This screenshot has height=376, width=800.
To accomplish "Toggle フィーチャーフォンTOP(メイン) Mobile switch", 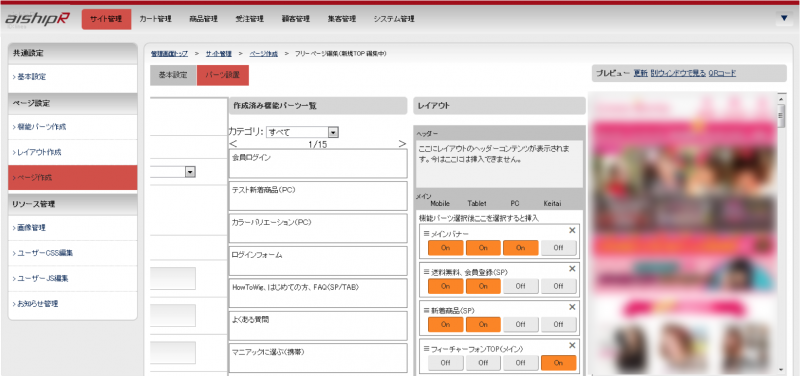I will pyautogui.click(x=445, y=363).
